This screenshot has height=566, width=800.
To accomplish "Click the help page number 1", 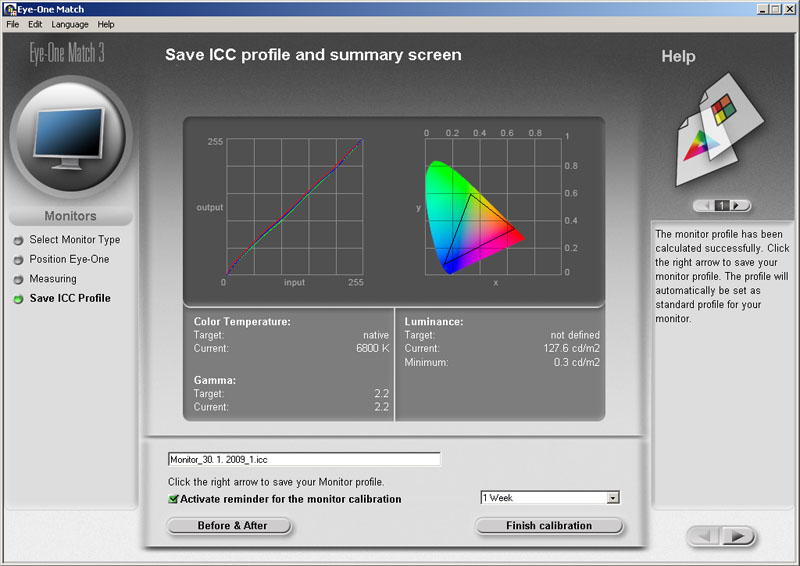I will (x=721, y=206).
